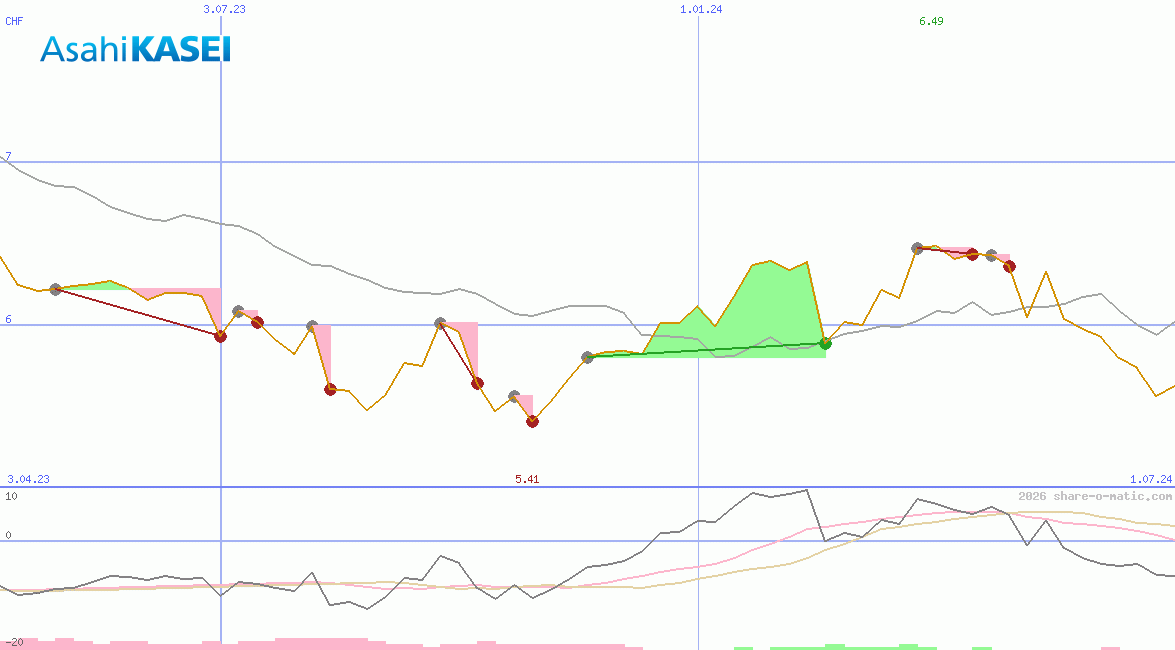
Task: Click the red 5.41 low price label
Action: pyautogui.click(x=527, y=479)
